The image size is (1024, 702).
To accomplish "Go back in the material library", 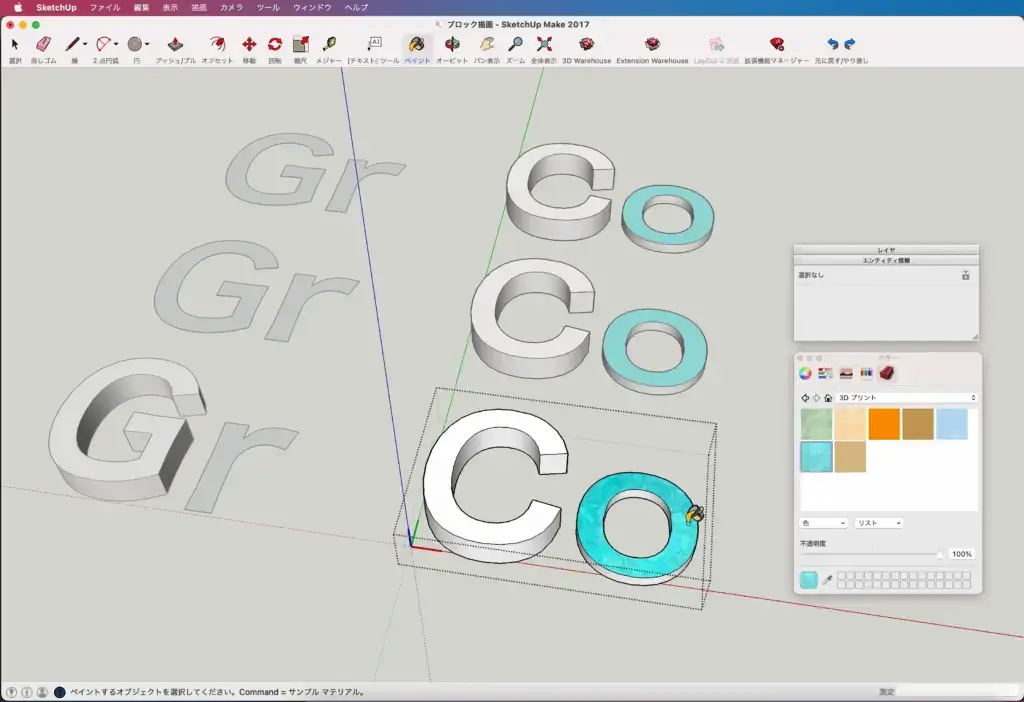I will pos(805,398).
